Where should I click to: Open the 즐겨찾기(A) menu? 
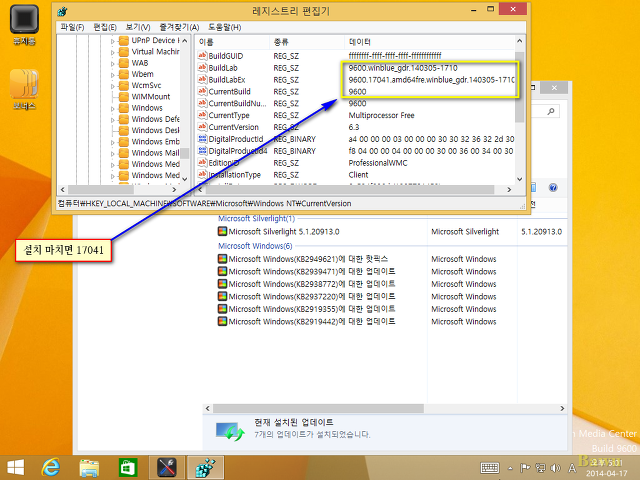click(x=179, y=27)
